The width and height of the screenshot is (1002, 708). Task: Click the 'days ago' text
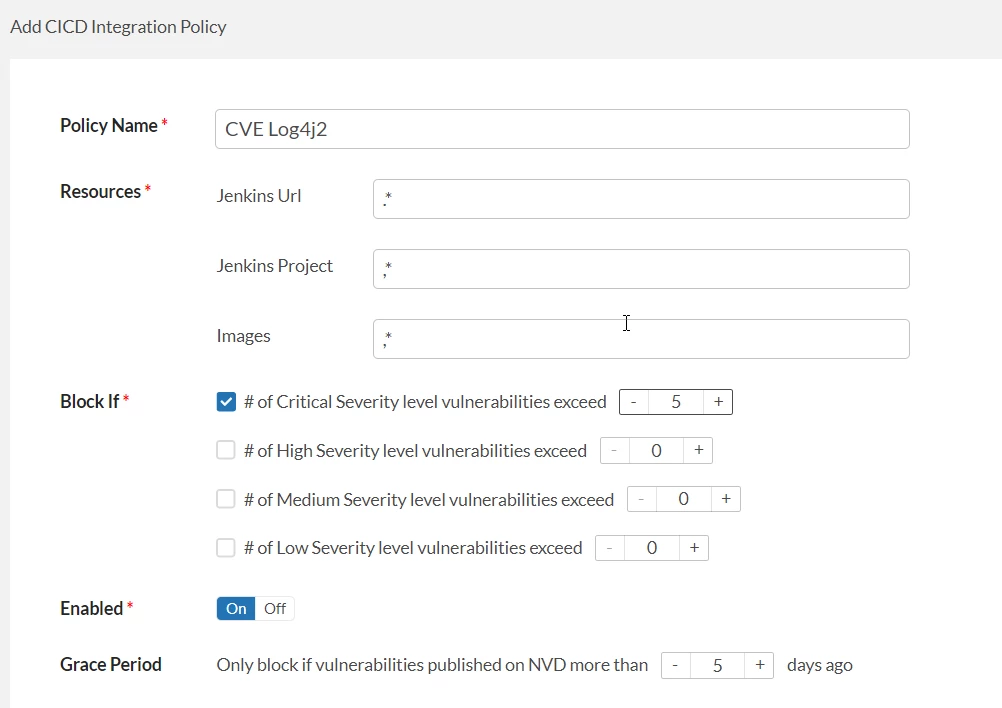pos(820,665)
